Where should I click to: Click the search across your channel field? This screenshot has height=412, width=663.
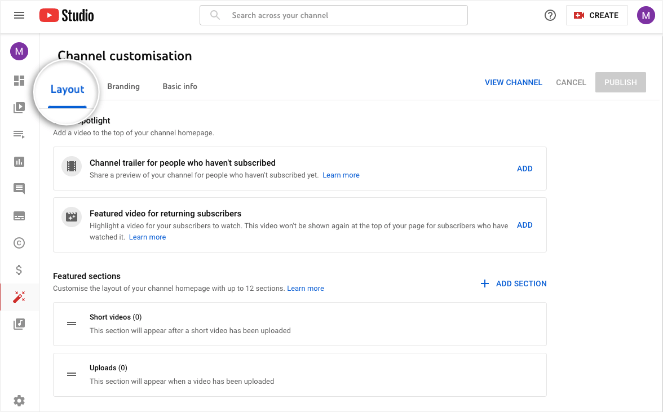pos(333,16)
